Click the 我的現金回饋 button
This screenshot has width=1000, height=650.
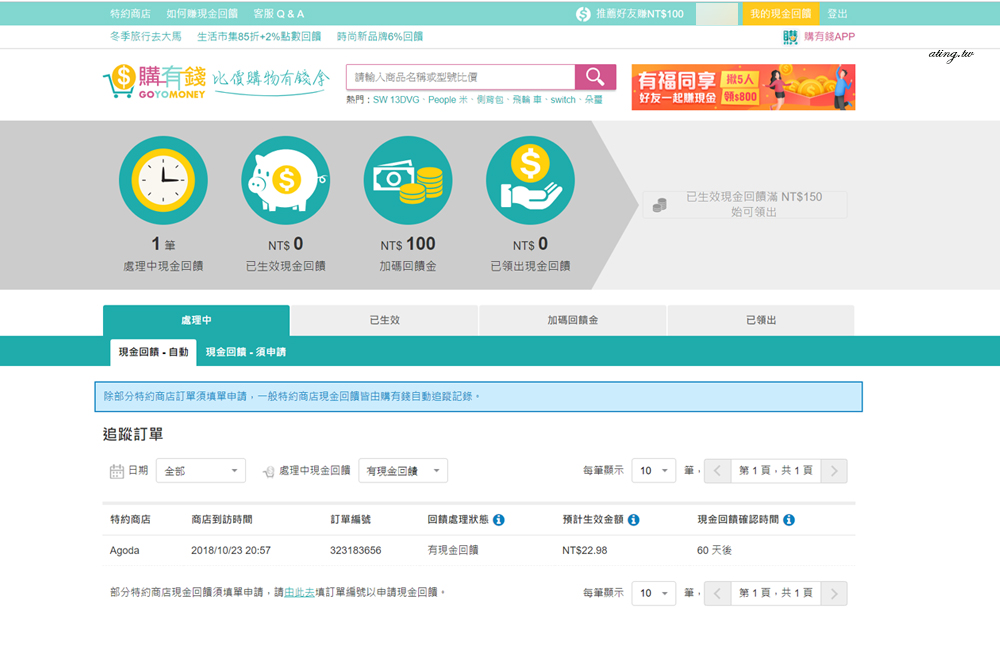click(780, 14)
